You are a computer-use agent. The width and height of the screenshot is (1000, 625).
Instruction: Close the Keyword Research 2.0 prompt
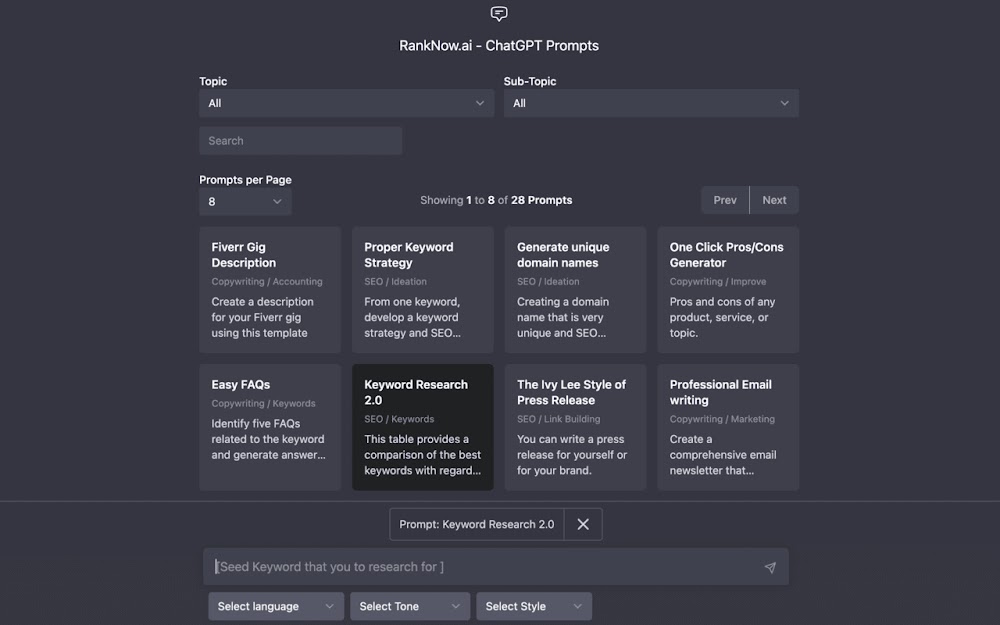click(583, 524)
